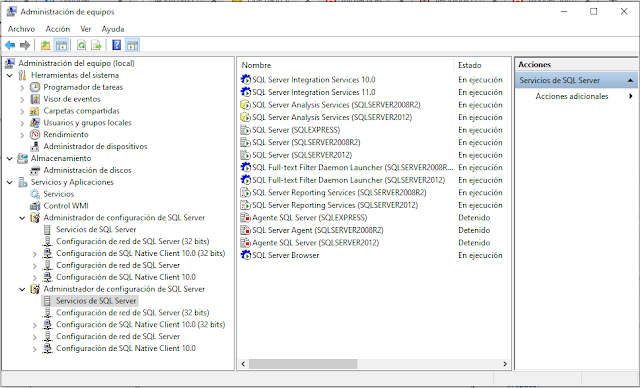
Task: Click the Programador de tareas clock icon
Action: (x=35, y=87)
